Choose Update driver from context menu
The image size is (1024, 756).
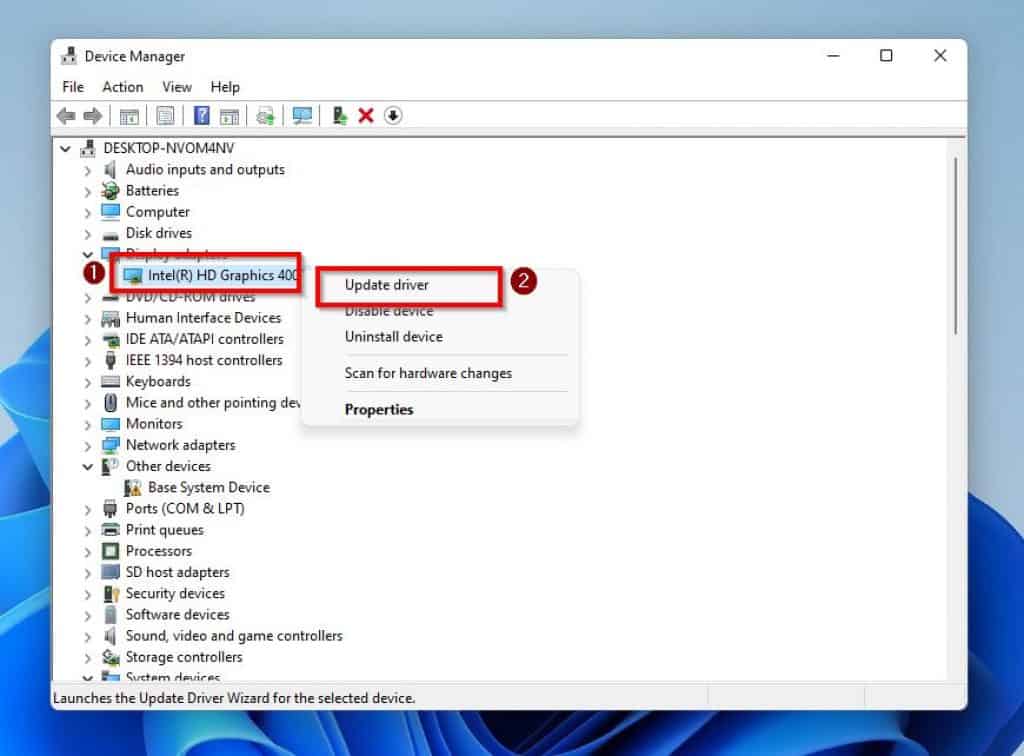pyautogui.click(x=387, y=285)
